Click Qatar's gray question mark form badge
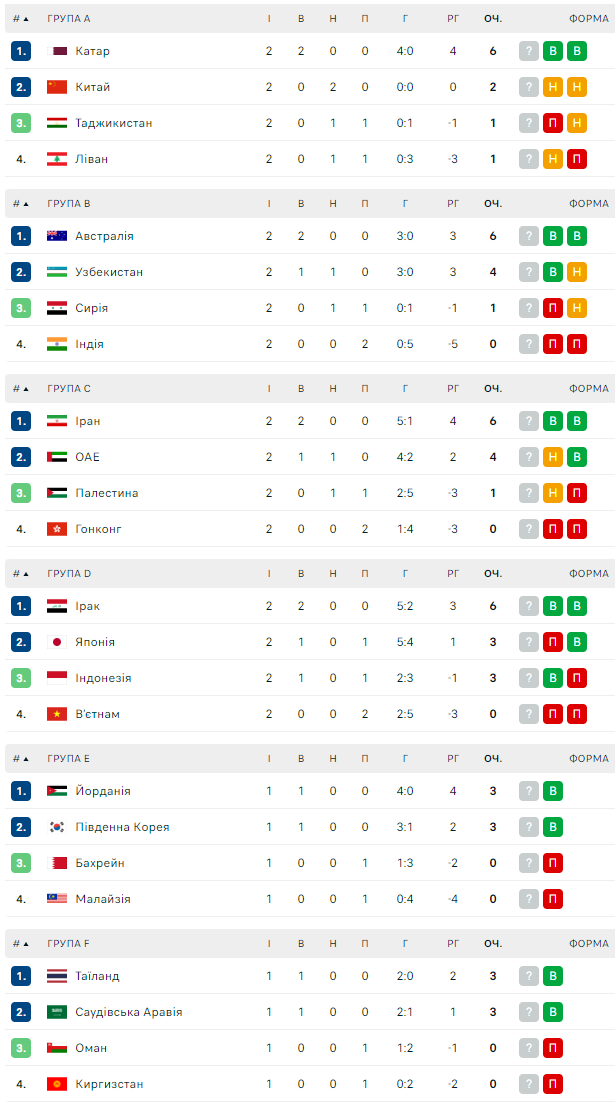Image resolution: width=615 pixels, height=1107 pixels. coord(529,51)
